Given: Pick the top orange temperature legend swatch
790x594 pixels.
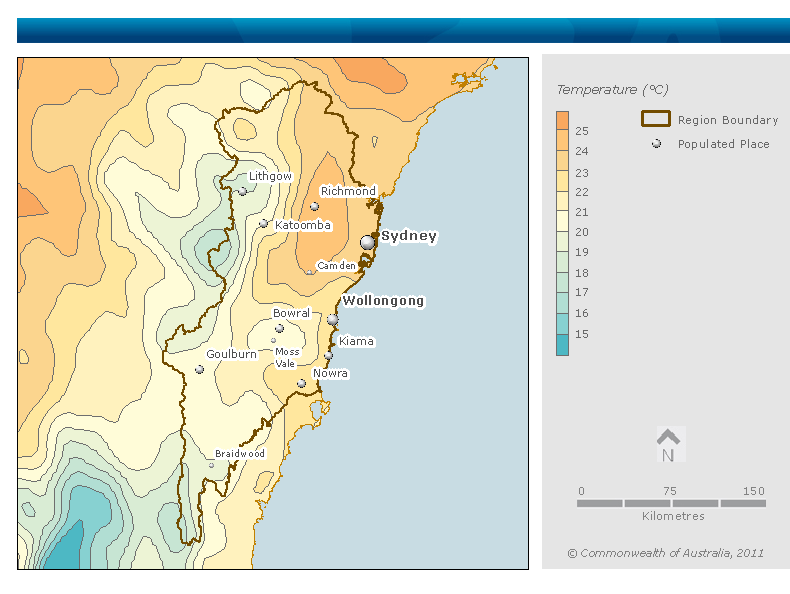Looking at the screenshot, I should click(x=562, y=121).
